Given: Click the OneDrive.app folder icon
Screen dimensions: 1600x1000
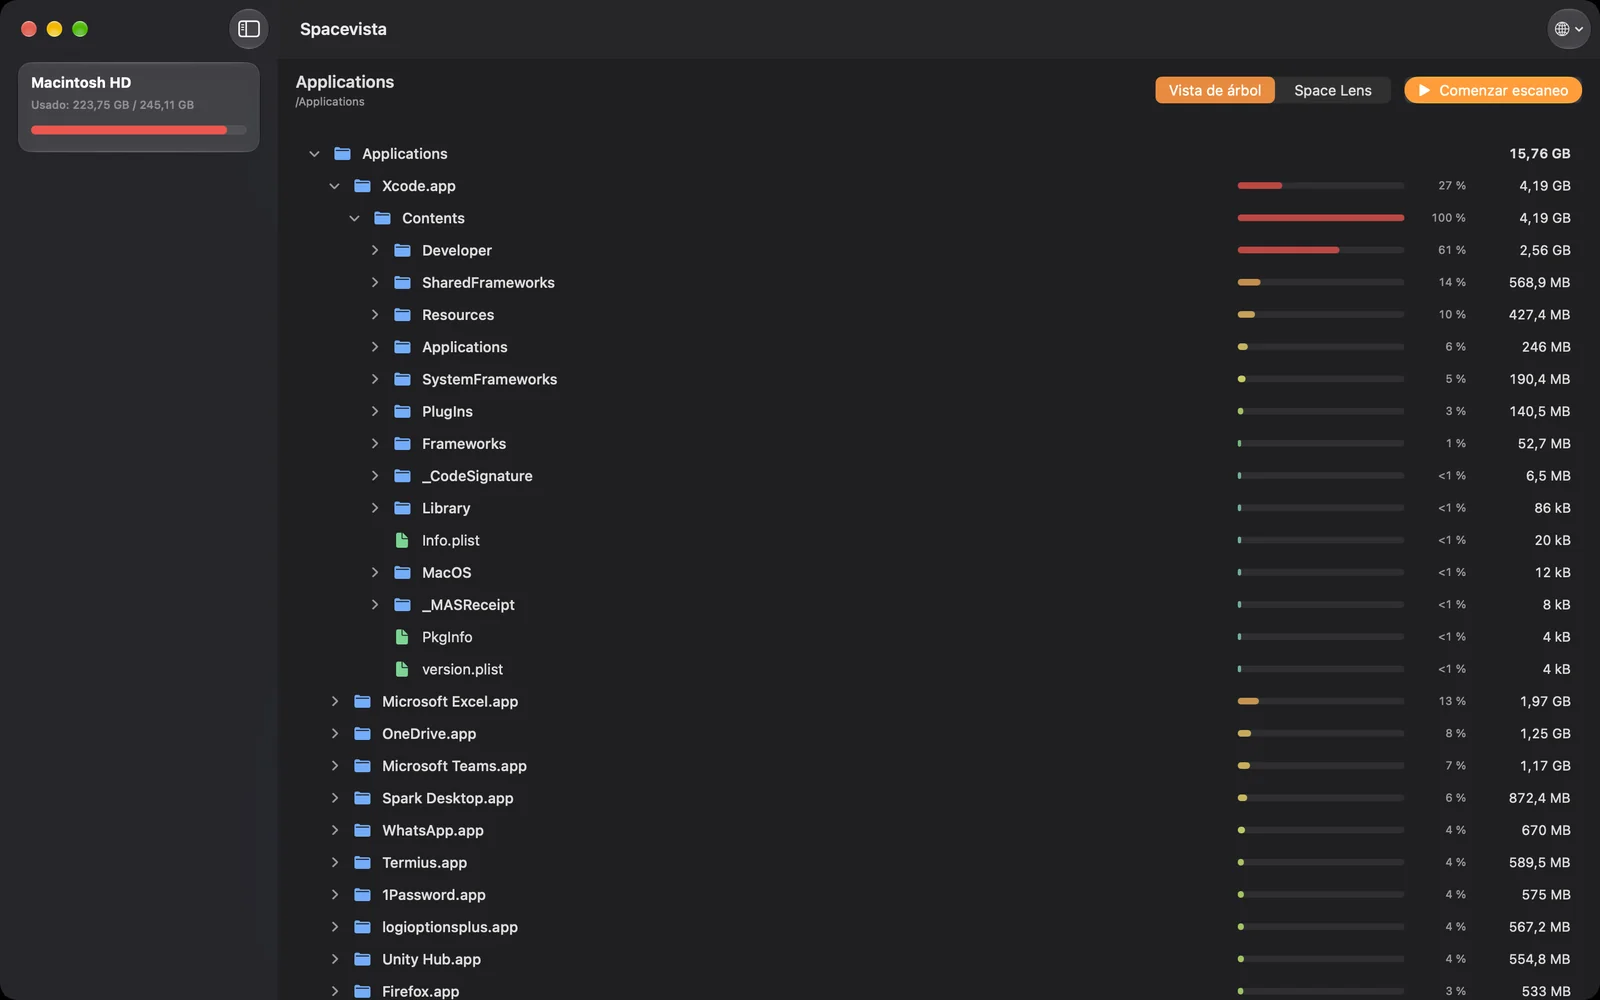Looking at the screenshot, I should (x=362, y=734).
